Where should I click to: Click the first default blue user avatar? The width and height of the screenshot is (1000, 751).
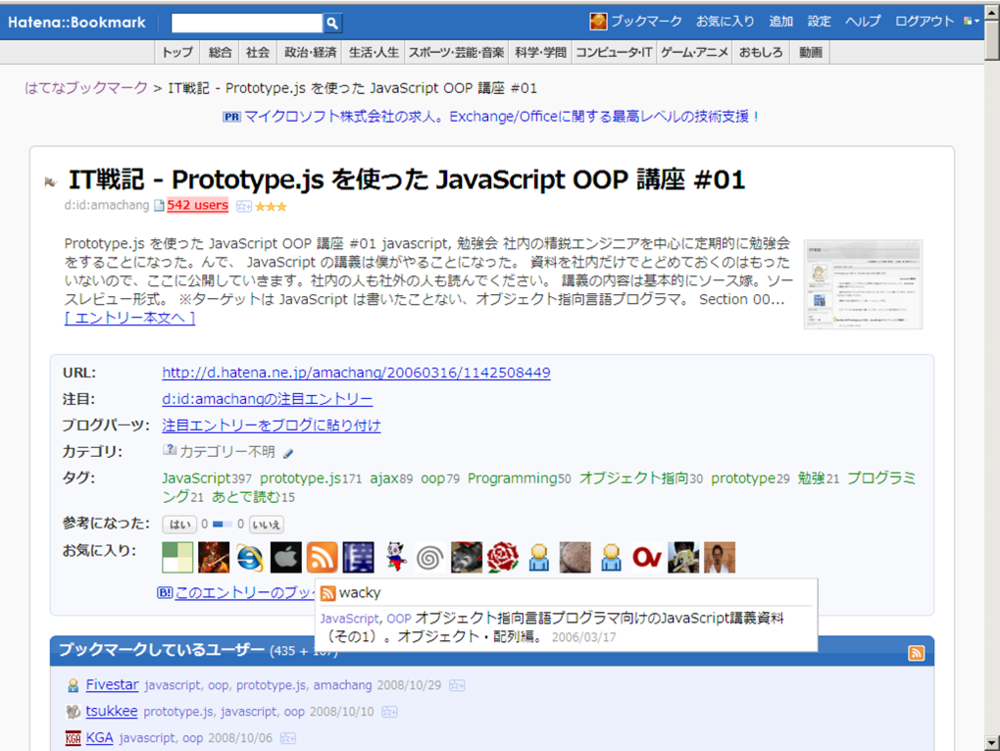point(539,557)
